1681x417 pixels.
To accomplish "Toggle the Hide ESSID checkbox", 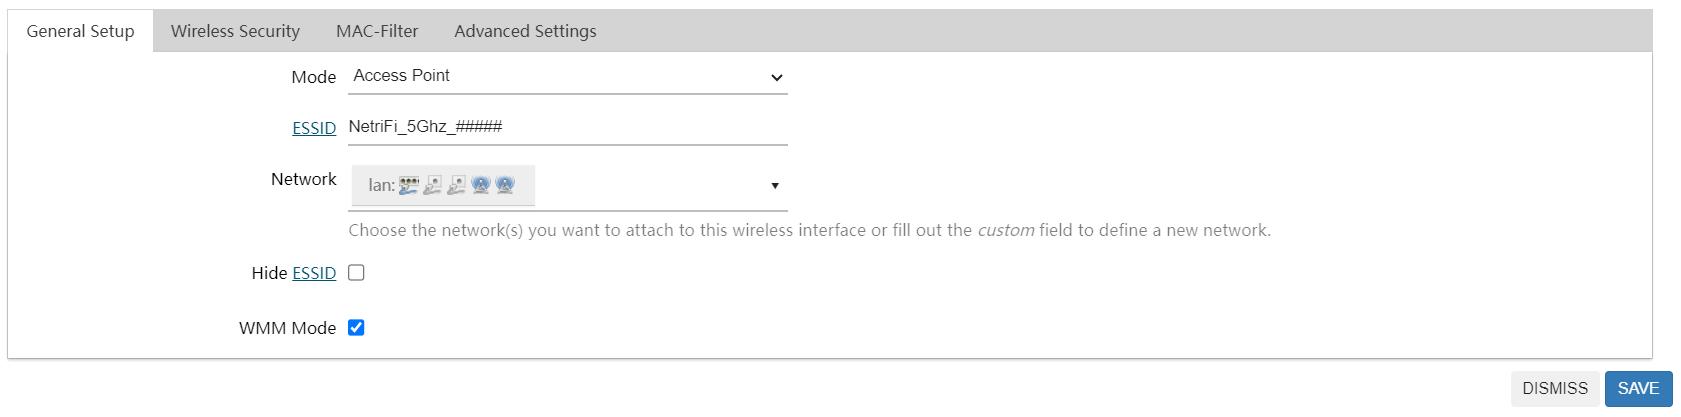I will point(356,273).
